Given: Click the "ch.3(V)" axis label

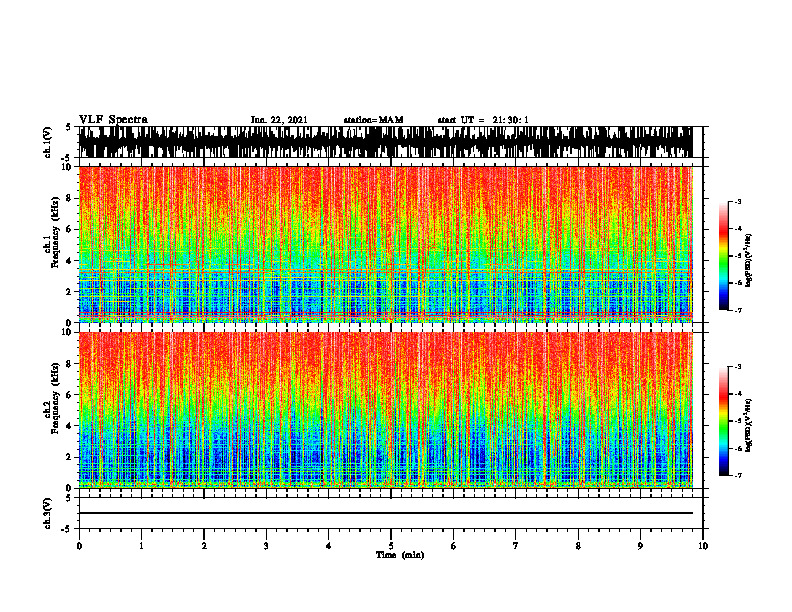Looking at the screenshot, I should 48,514.
